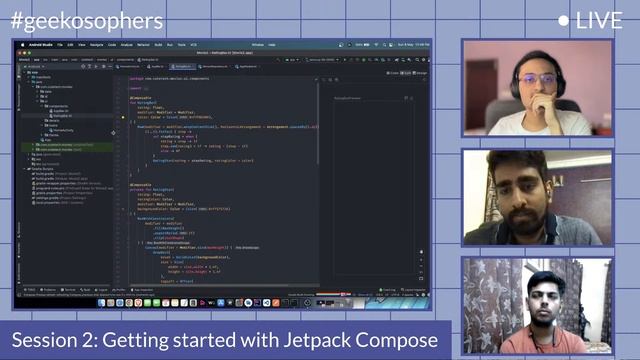Click the Wi-Fi icon in the macOS menu bar
The width and height of the screenshot is (640, 360).
click(x=376, y=45)
